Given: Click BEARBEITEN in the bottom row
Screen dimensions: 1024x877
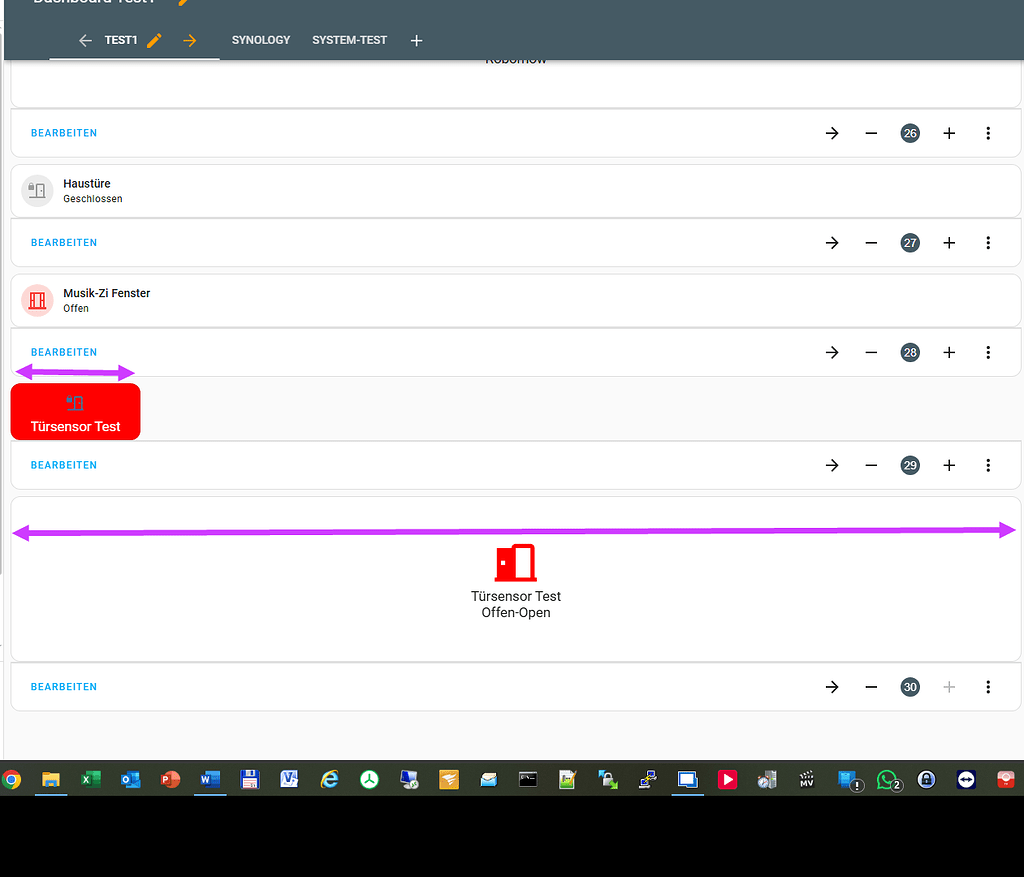Looking at the screenshot, I should (x=63, y=687).
